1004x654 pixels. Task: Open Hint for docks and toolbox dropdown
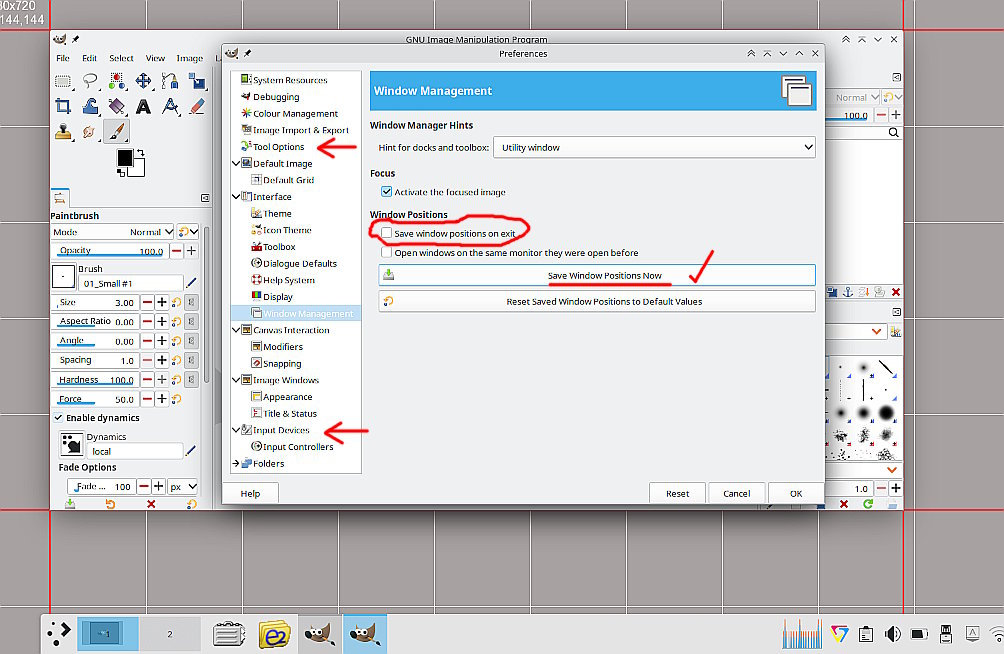[654, 147]
